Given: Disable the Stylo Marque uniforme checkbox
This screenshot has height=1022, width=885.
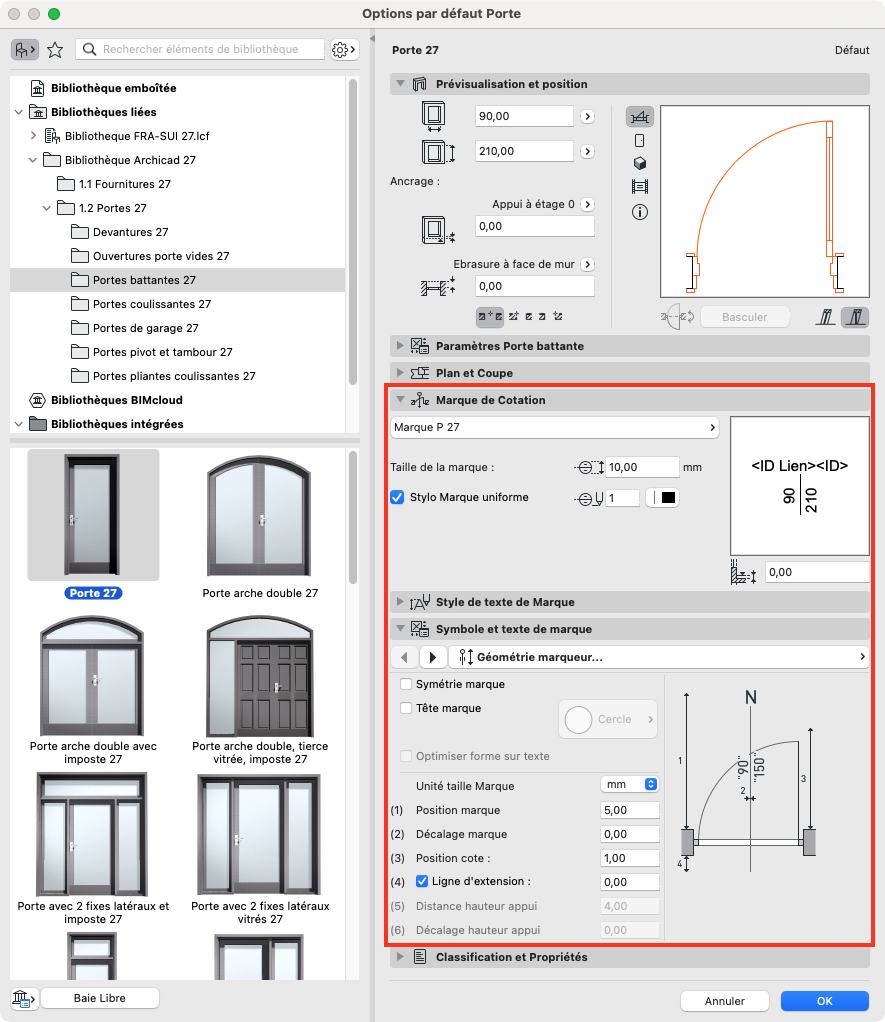Looking at the screenshot, I should pos(397,497).
